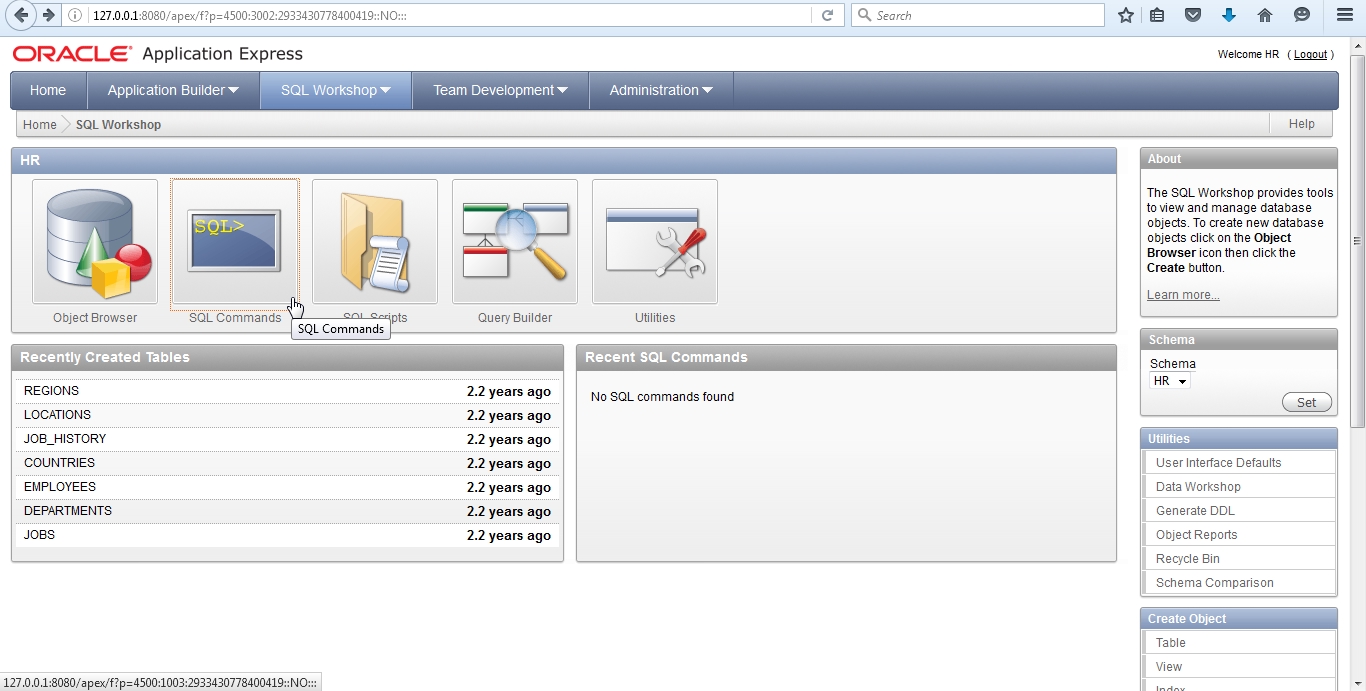The width and height of the screenshot is (1366, 691).
Task: Open the Recycle Bin utility
Action: (1239, 559)
